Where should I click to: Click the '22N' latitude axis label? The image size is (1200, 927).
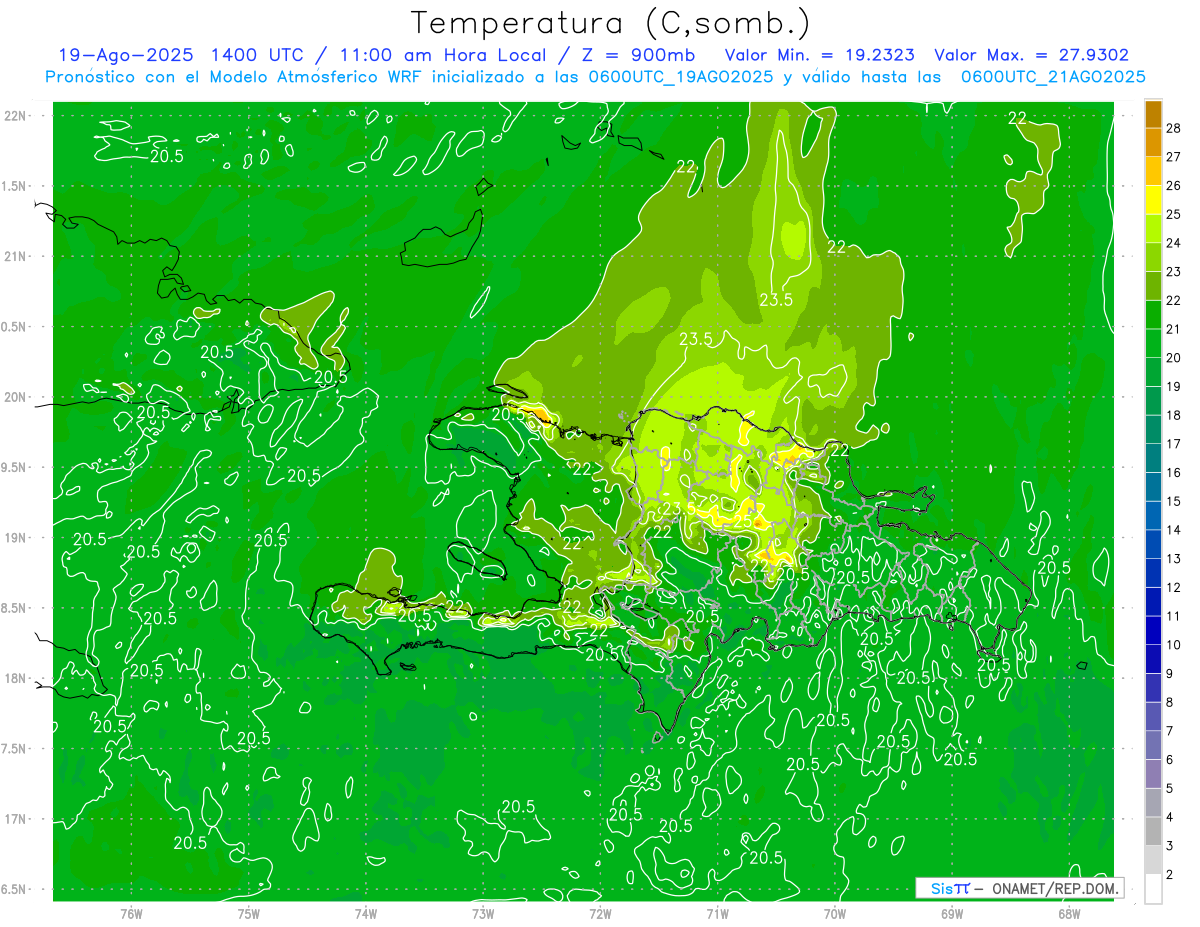point(15,116)
